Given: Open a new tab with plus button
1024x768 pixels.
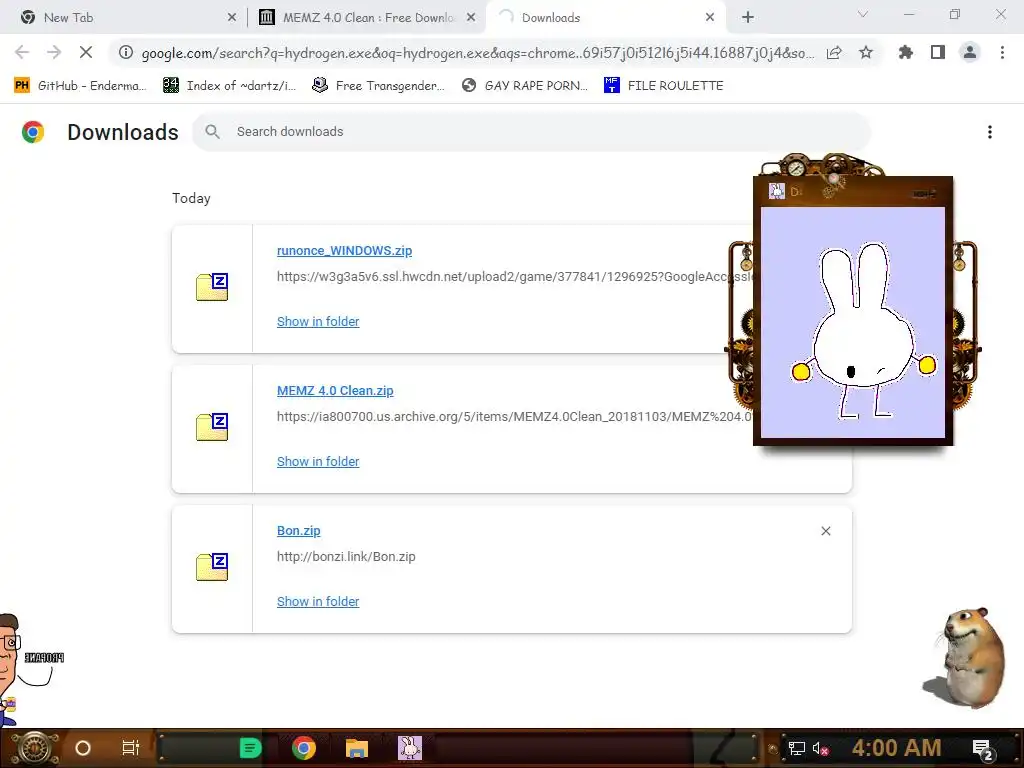Looking at the screenshot, I should (x=748, y=18).
